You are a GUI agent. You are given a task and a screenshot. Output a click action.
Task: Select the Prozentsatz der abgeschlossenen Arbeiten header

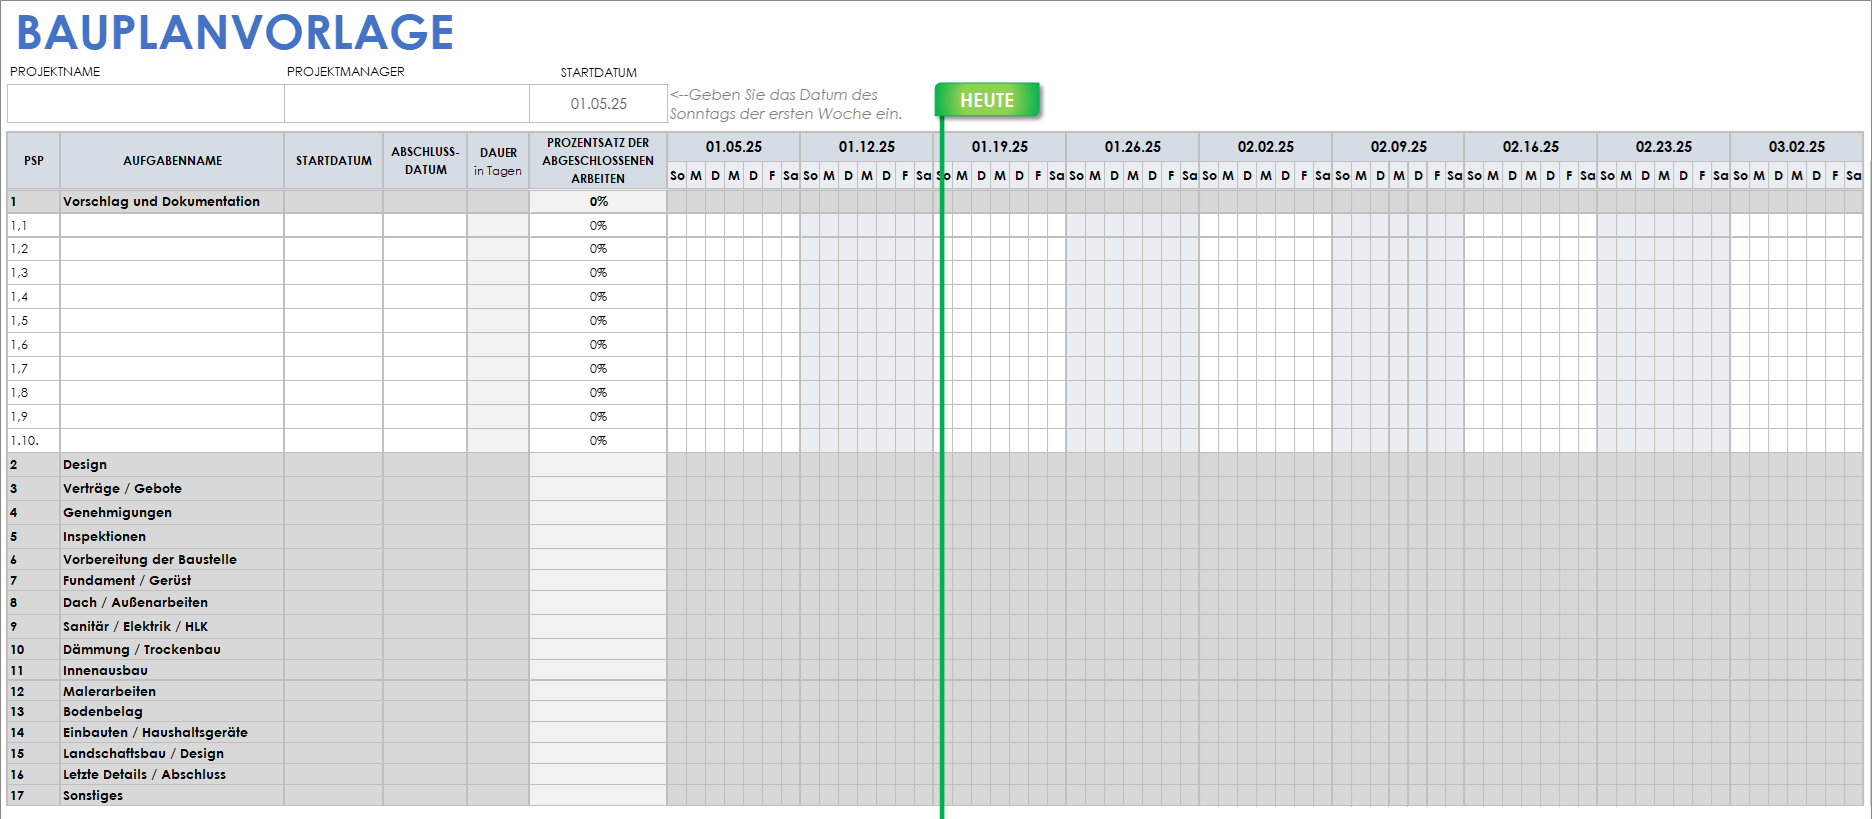(598, 160)
